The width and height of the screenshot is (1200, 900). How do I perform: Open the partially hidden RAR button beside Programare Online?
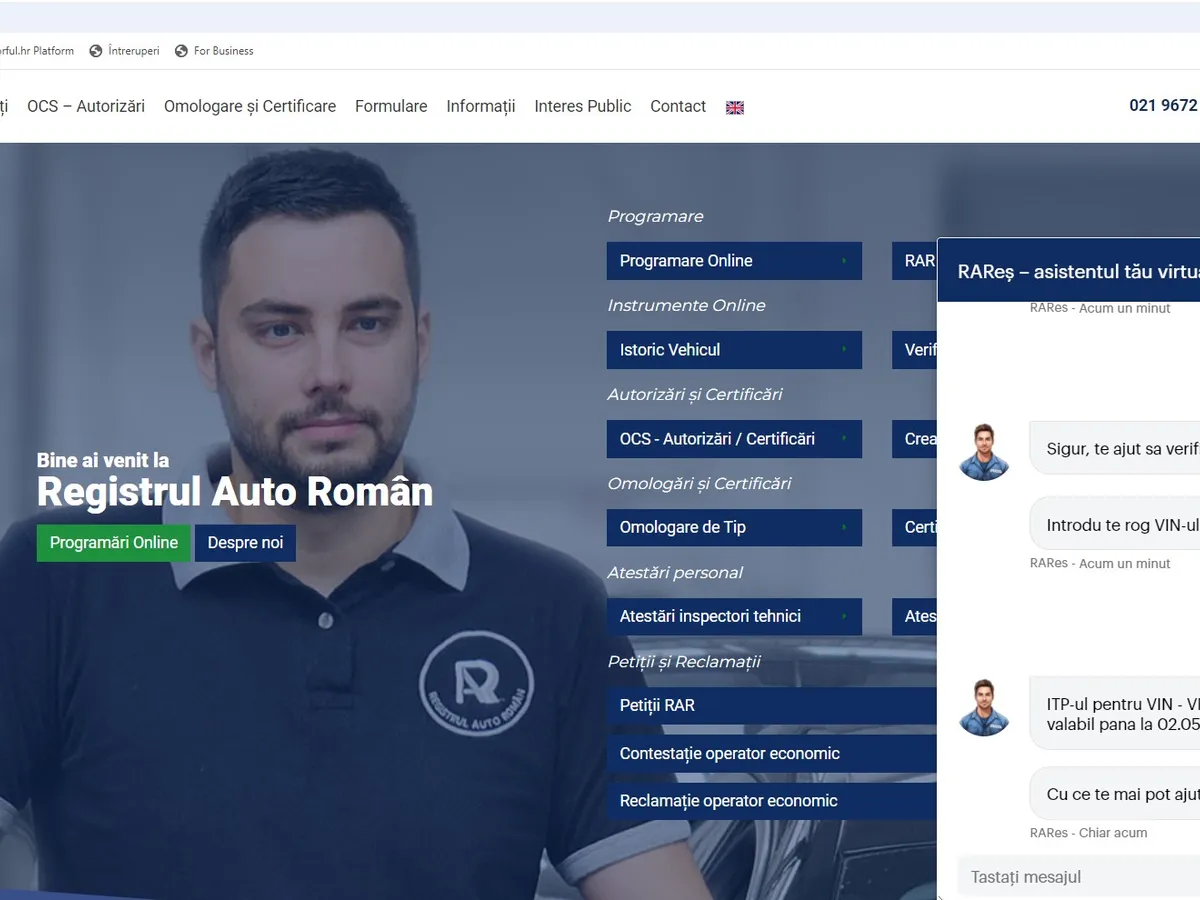pos(915,261)
